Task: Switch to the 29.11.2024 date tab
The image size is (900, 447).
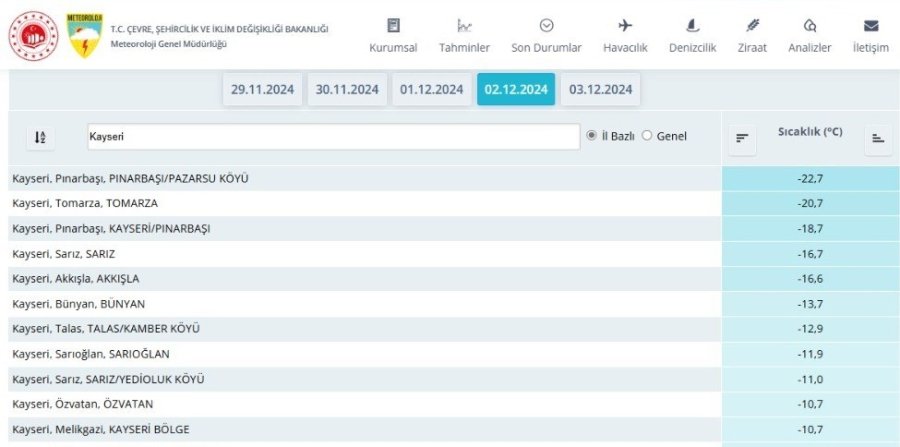Action: coord(262,89)
